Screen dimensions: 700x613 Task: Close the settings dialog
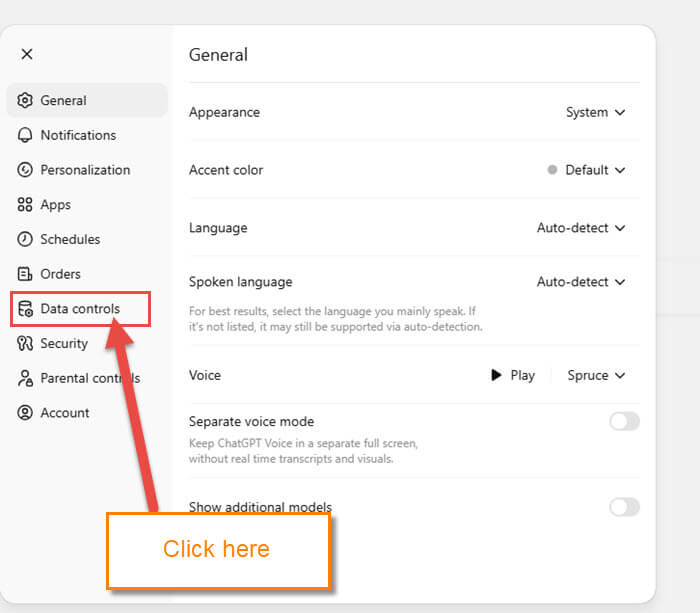tap(27, 54)
